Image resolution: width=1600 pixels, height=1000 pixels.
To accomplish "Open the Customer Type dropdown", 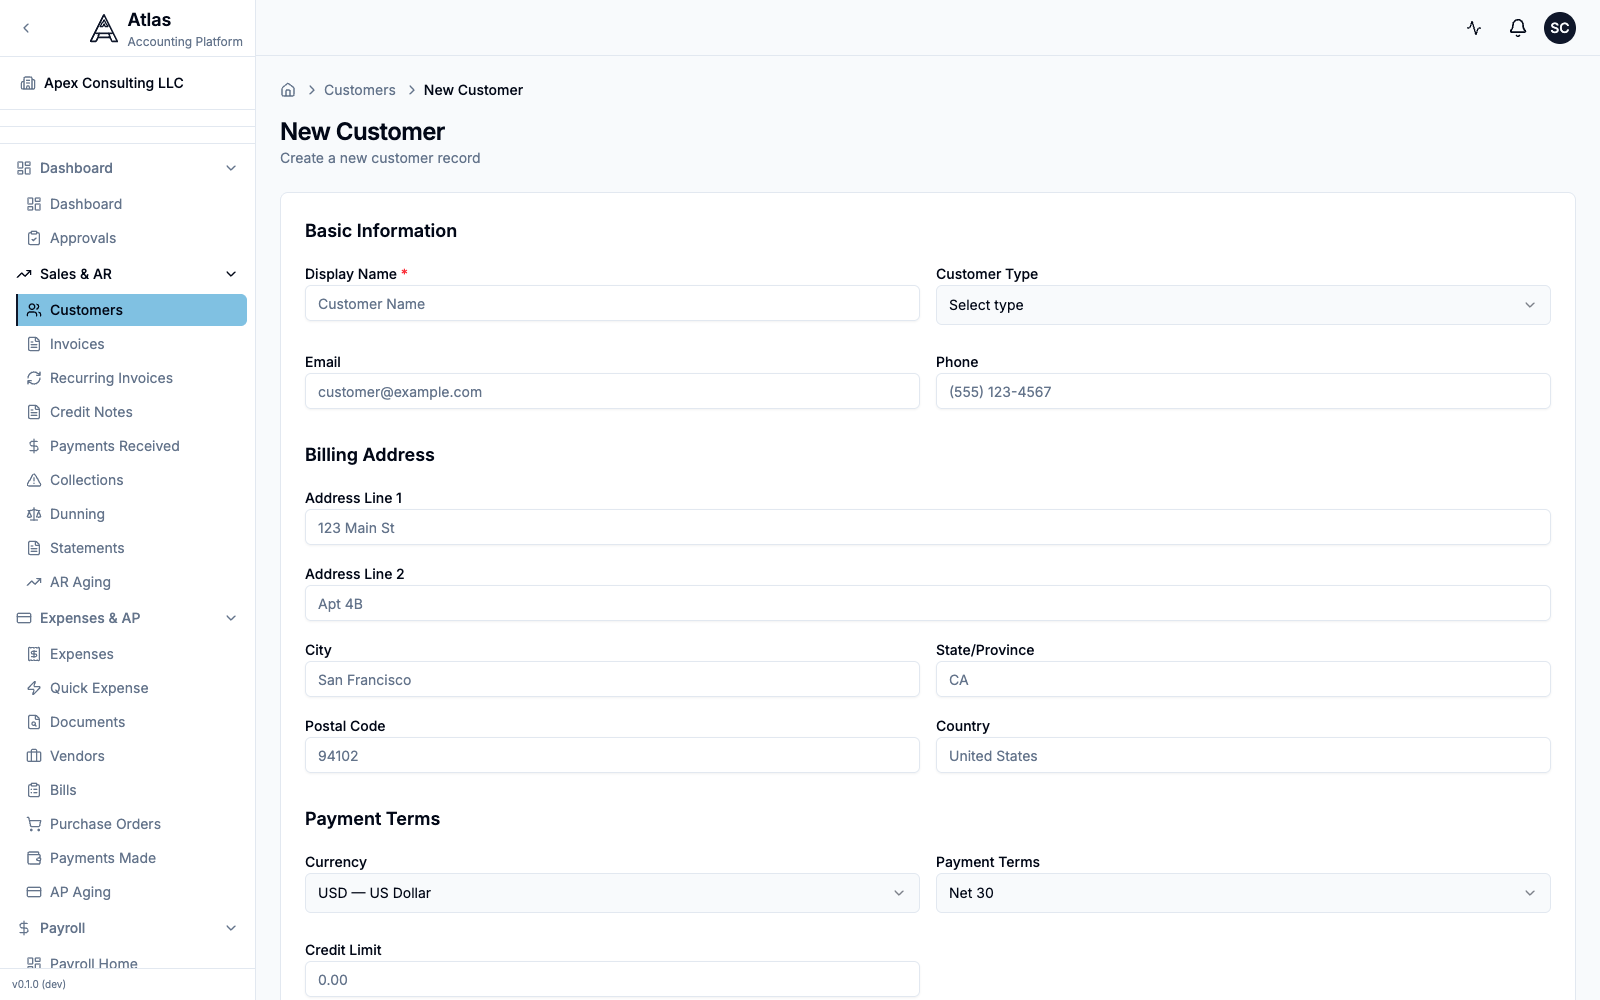I will point(1243,305).
